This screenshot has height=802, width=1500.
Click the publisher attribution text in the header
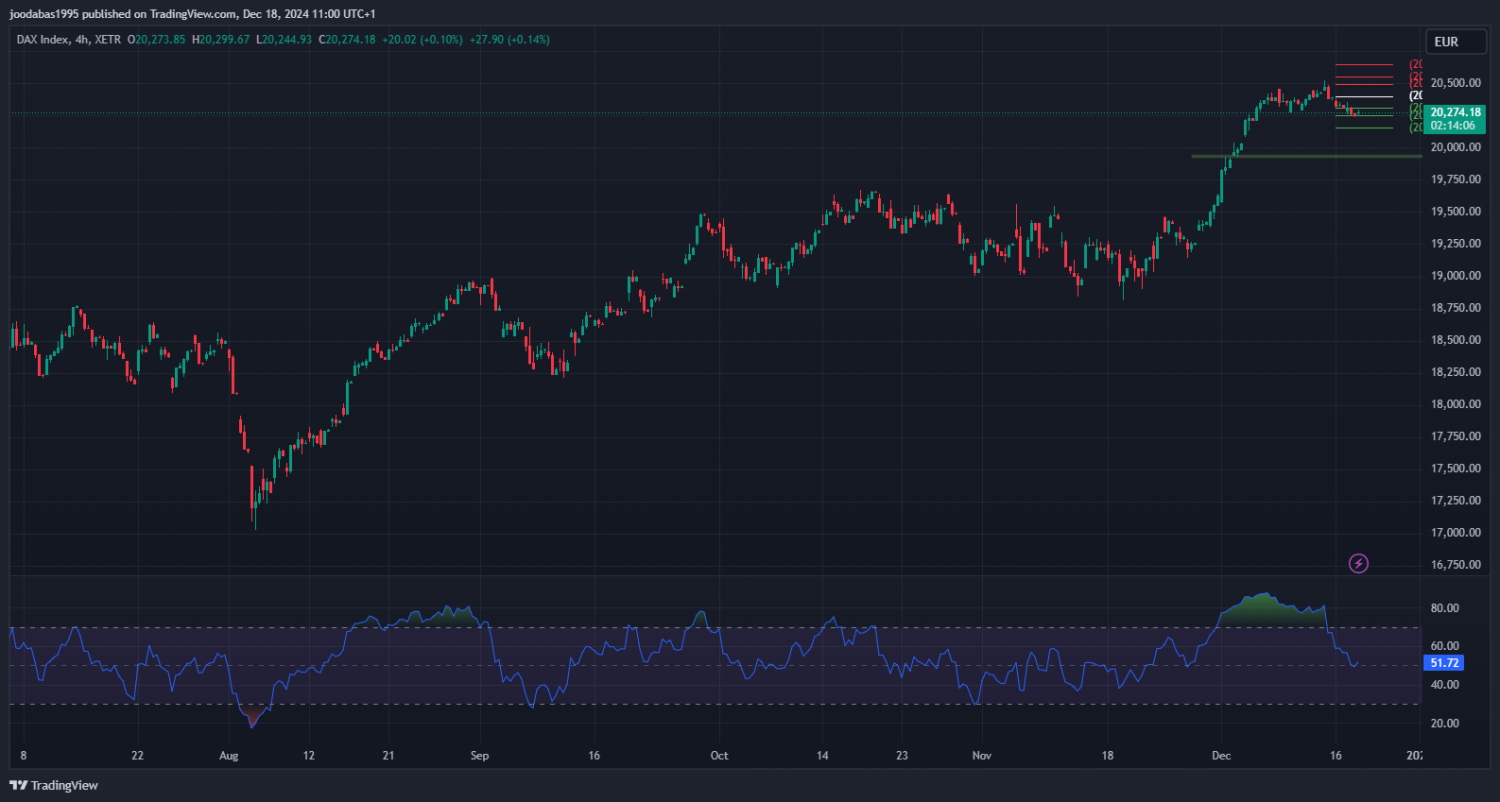[x=193, y=14]
